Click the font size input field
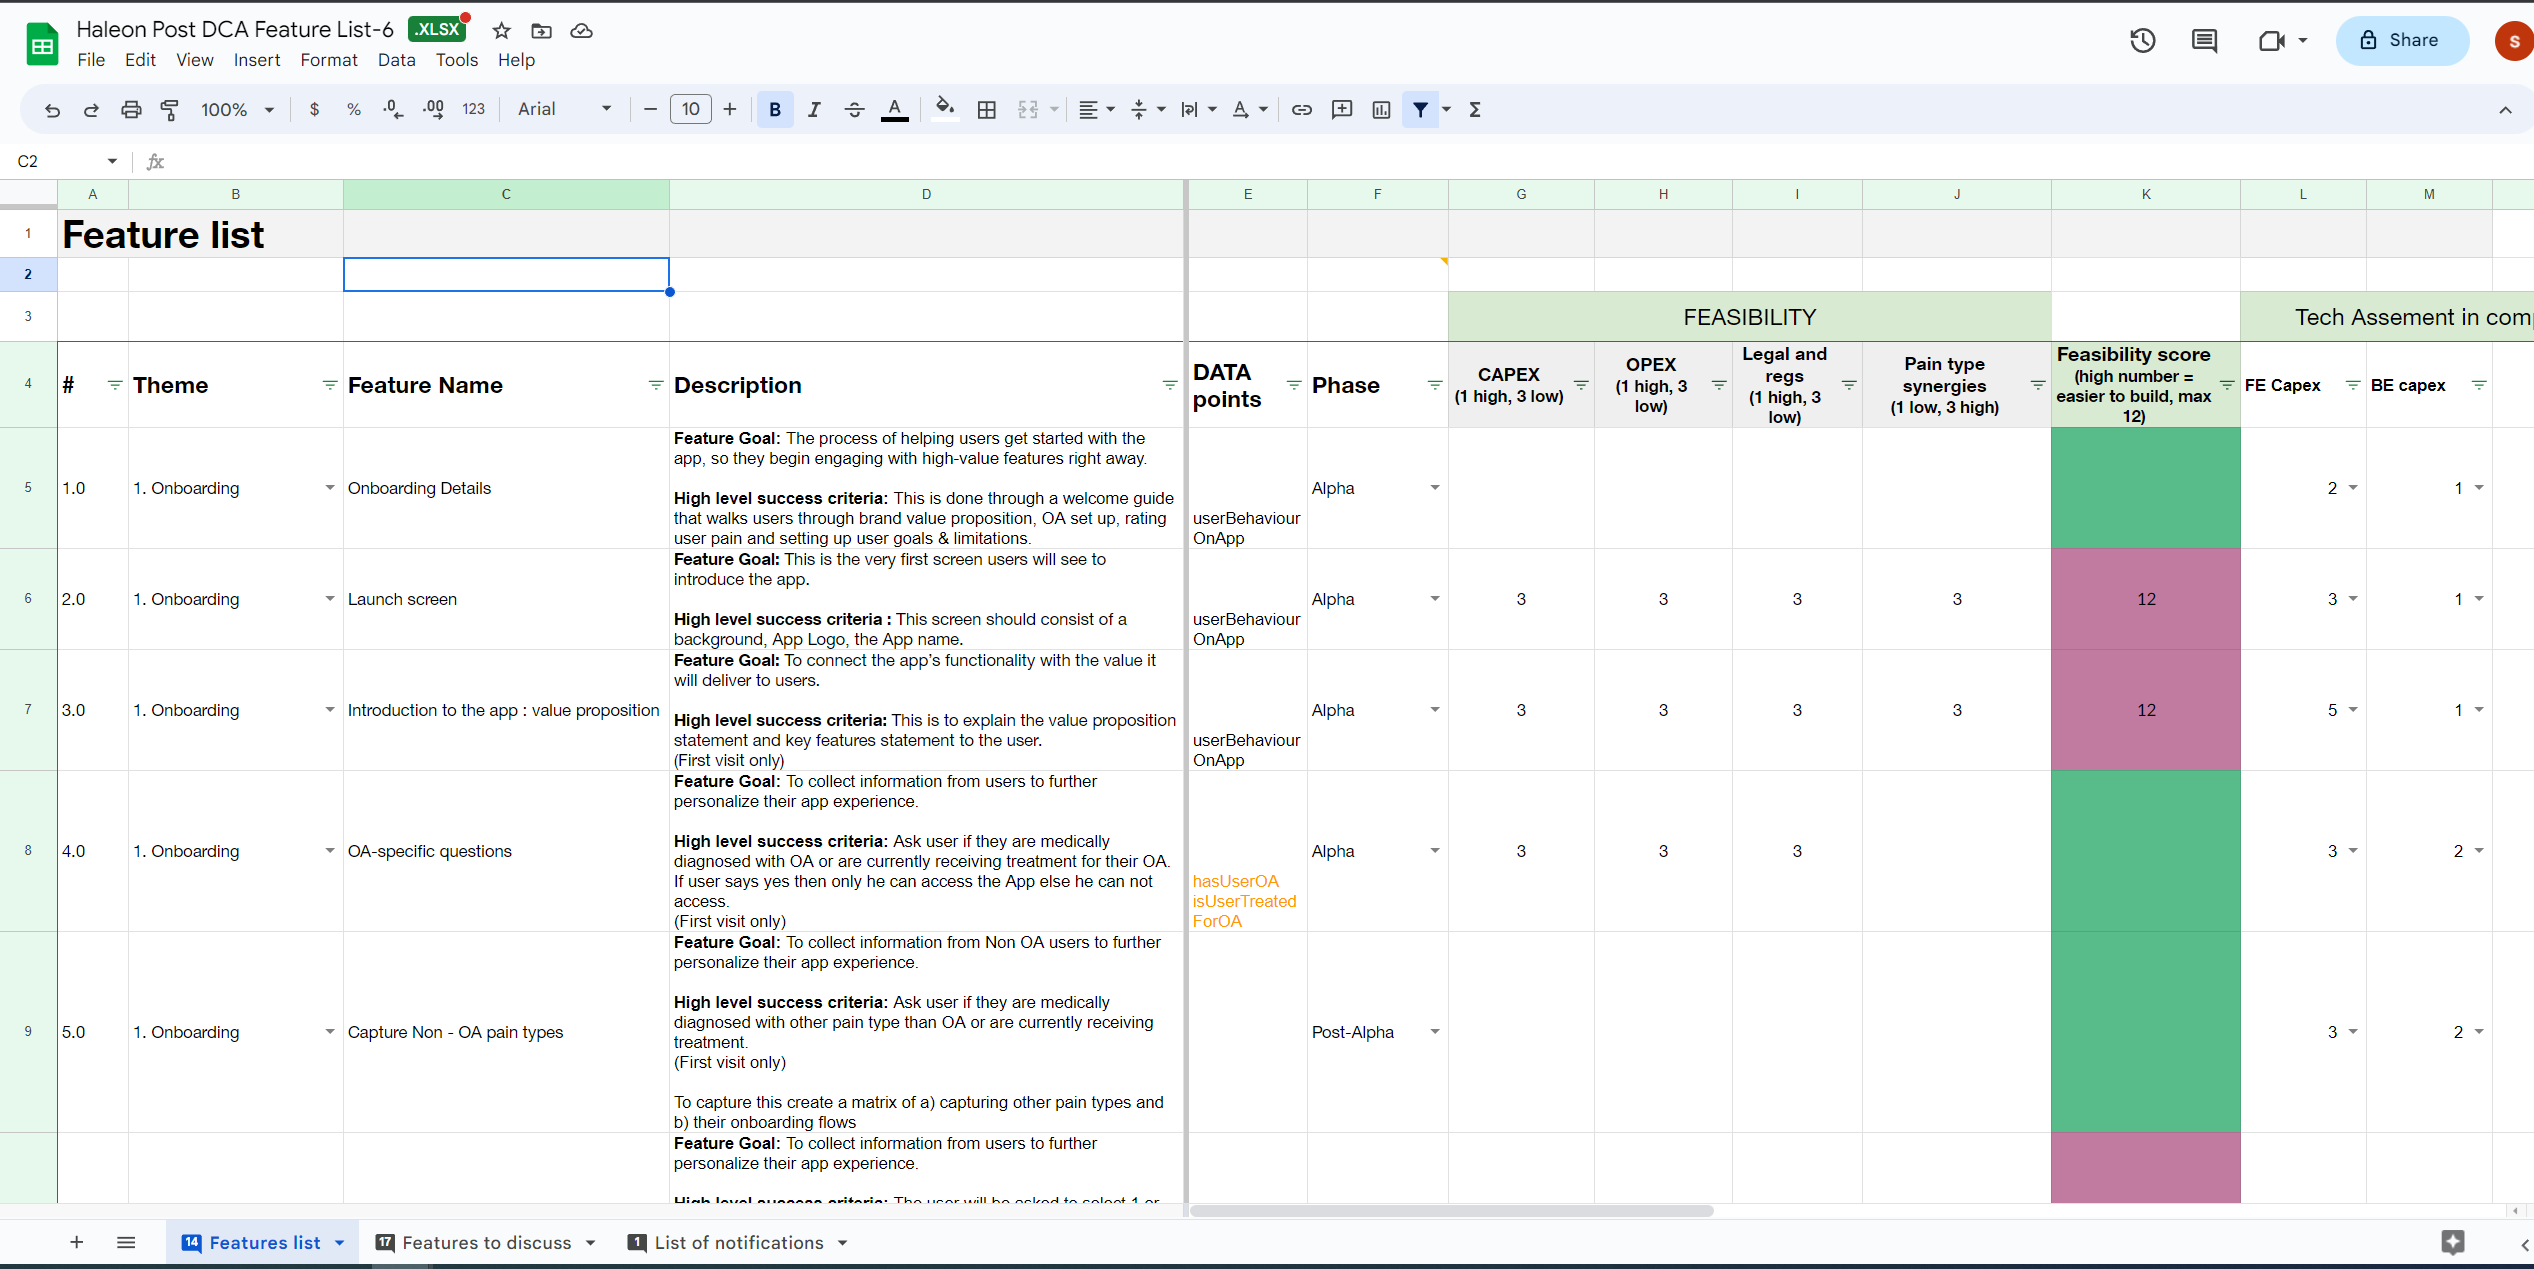This screenshot has height=1269, width=2534. [x=690, y=110]
